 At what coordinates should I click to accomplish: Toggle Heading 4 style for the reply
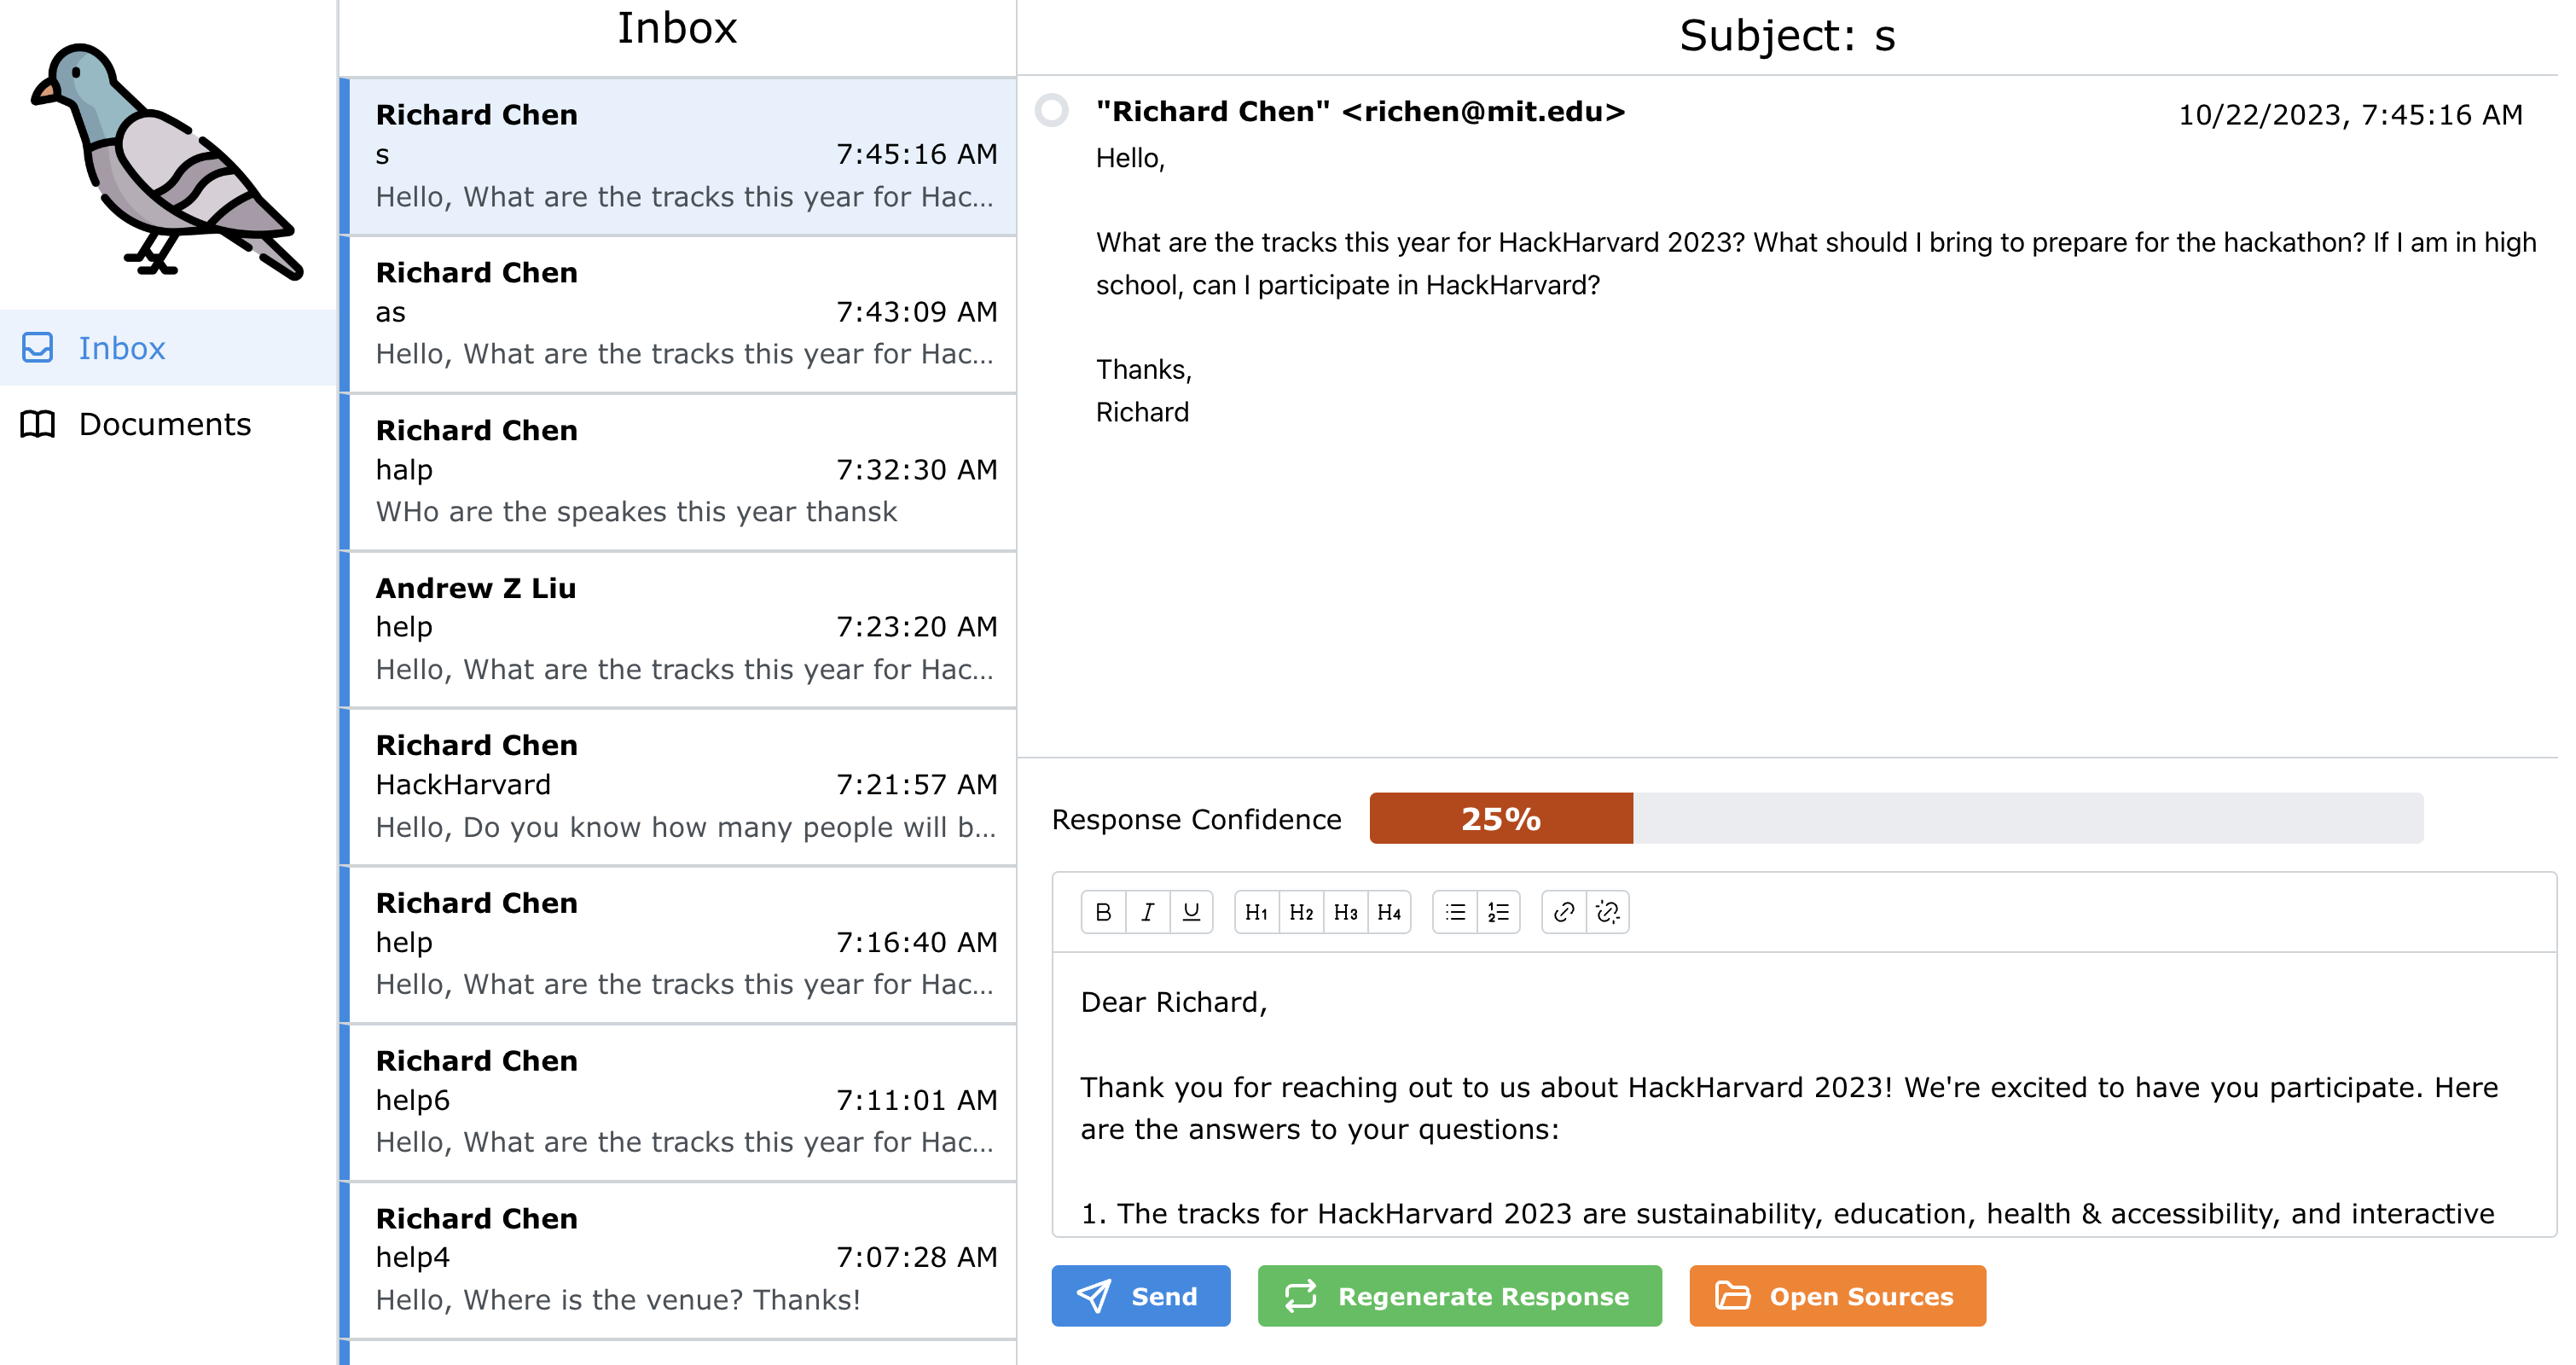(1390, 911)
